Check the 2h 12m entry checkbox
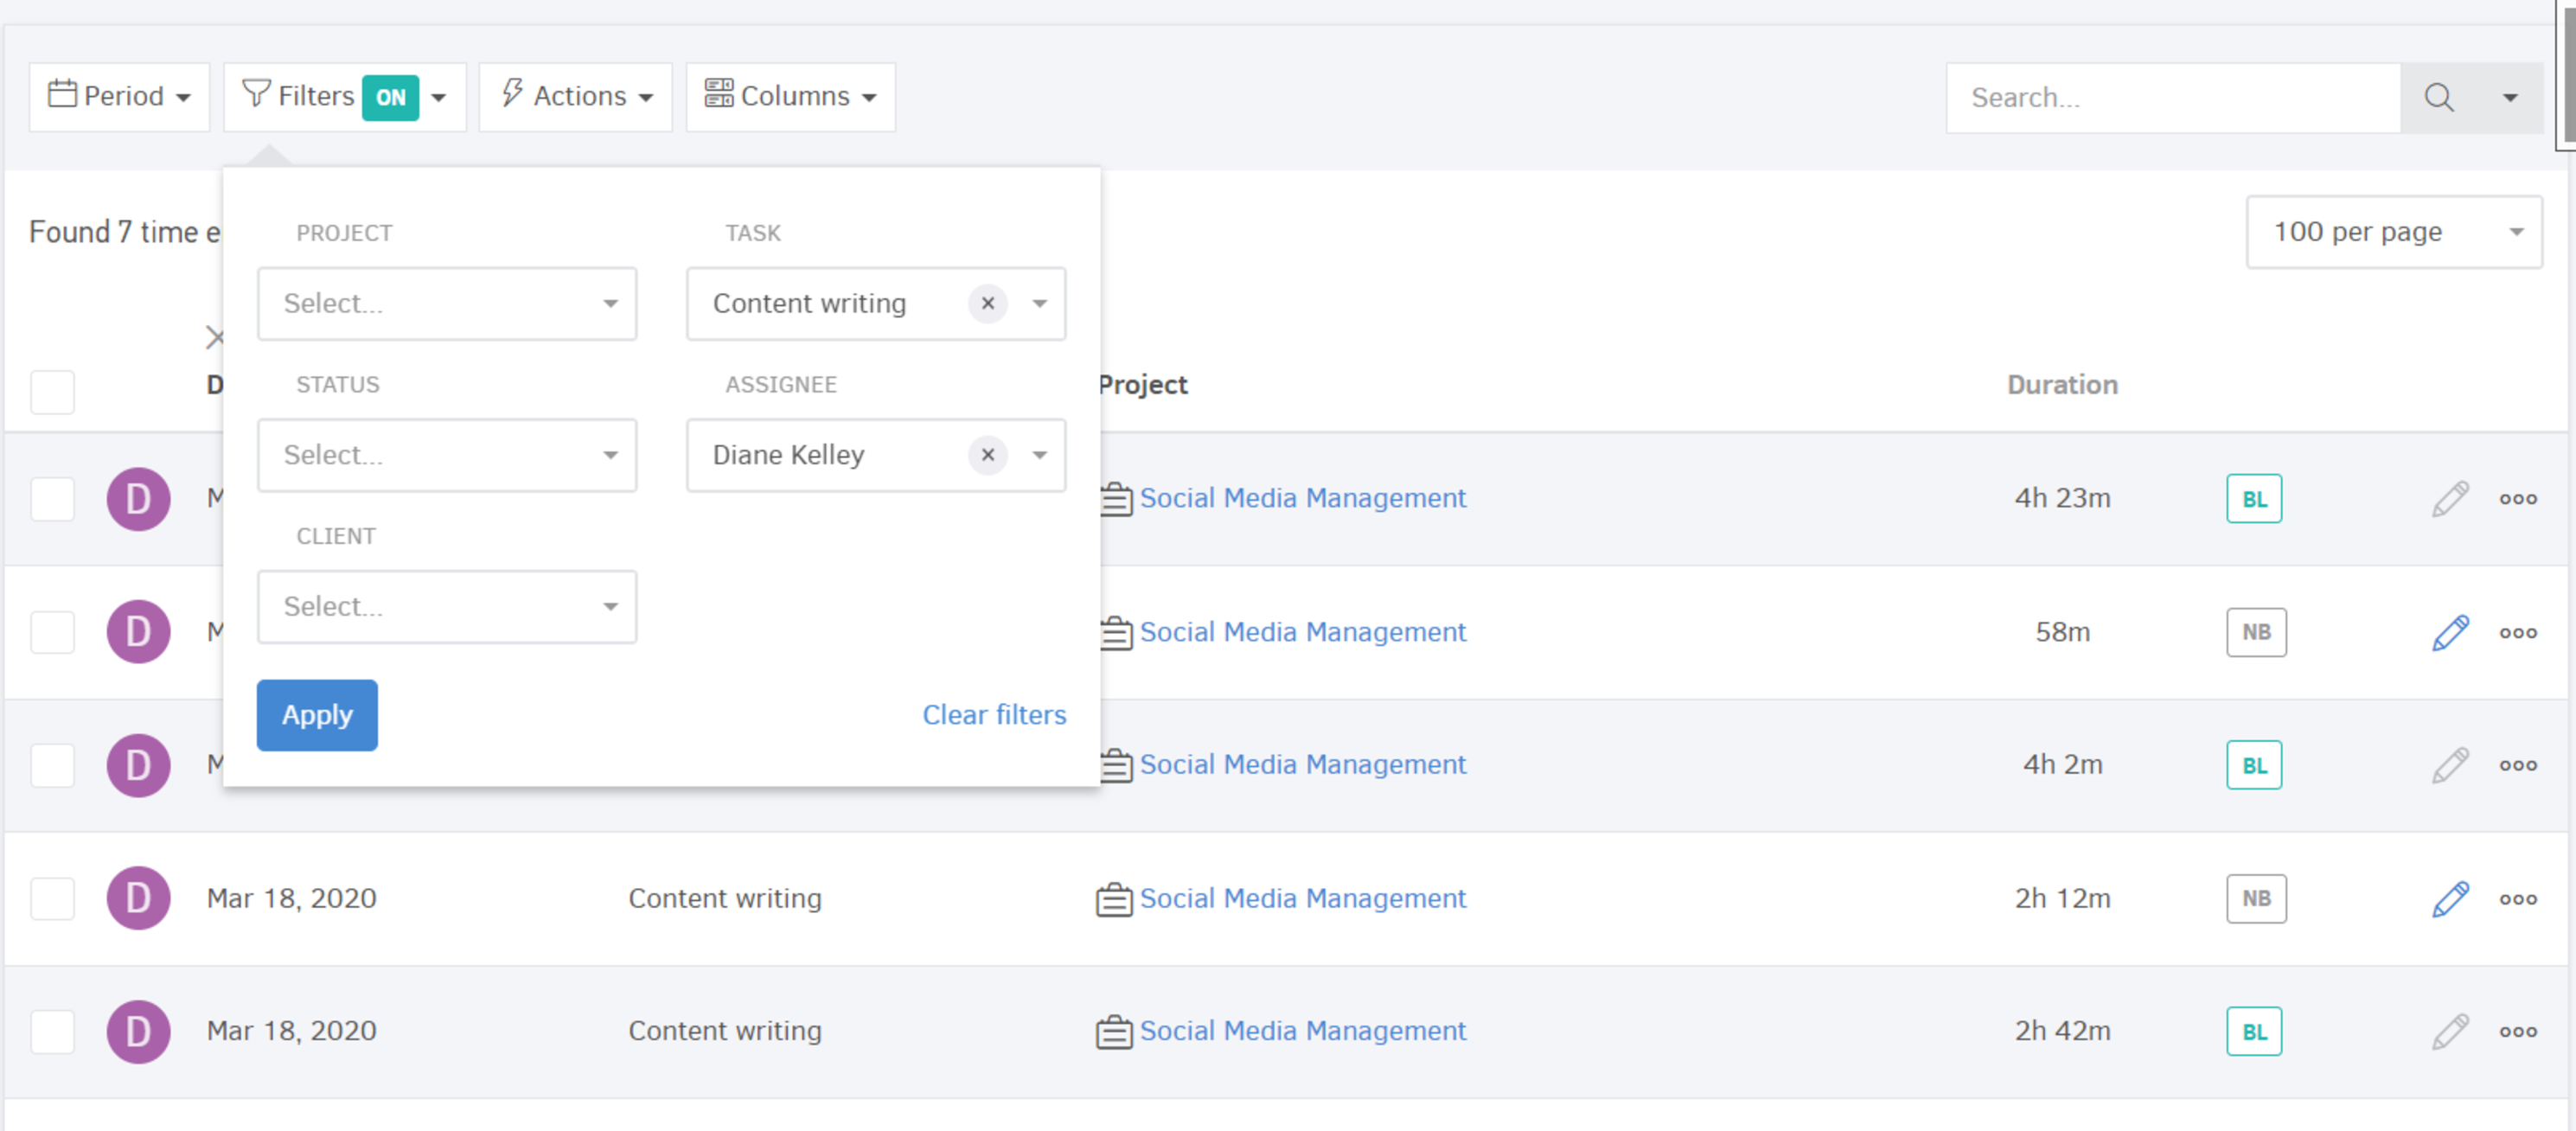 [52, 898]
